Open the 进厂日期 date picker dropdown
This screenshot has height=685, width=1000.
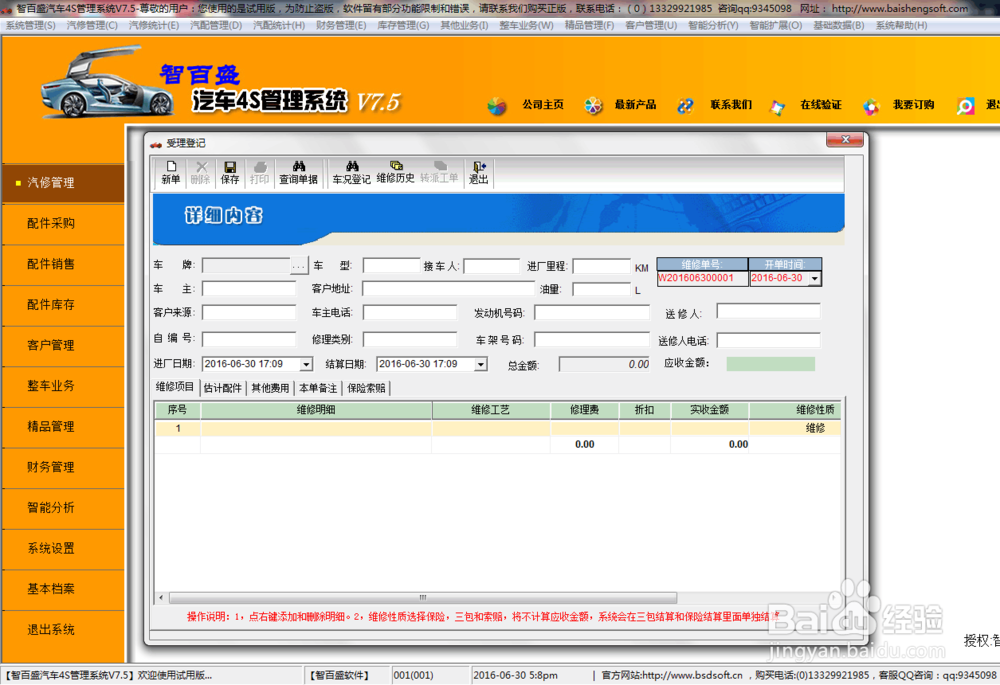(305, 365)
